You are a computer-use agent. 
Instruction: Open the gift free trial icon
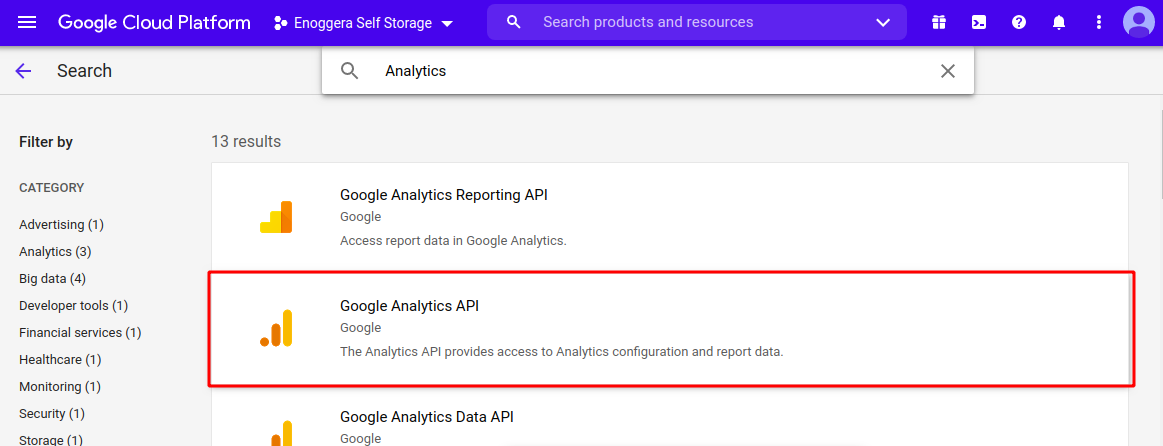click(x=939, y=22)
